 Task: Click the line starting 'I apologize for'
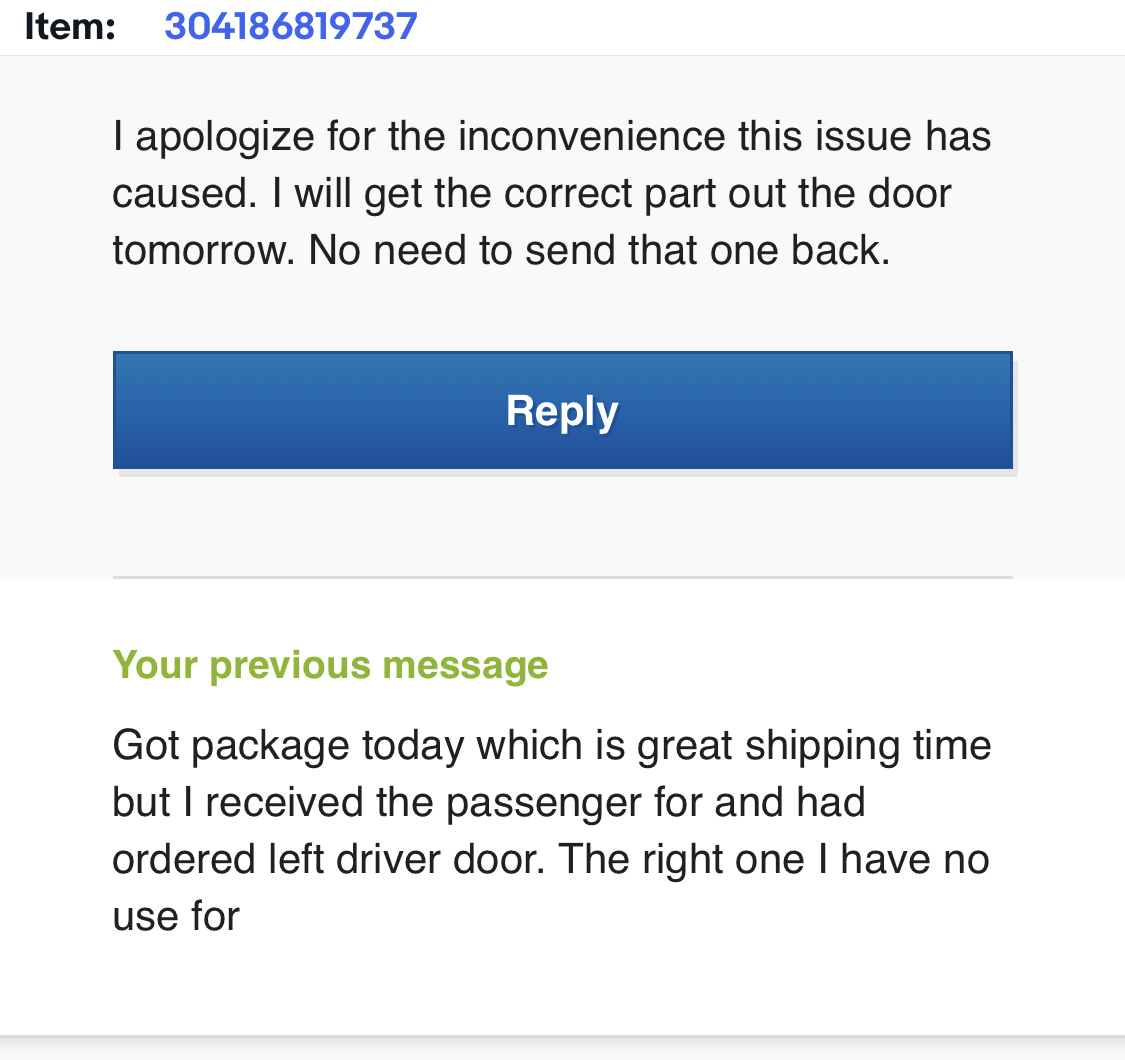pyautogui.click(x=552, y=136)
